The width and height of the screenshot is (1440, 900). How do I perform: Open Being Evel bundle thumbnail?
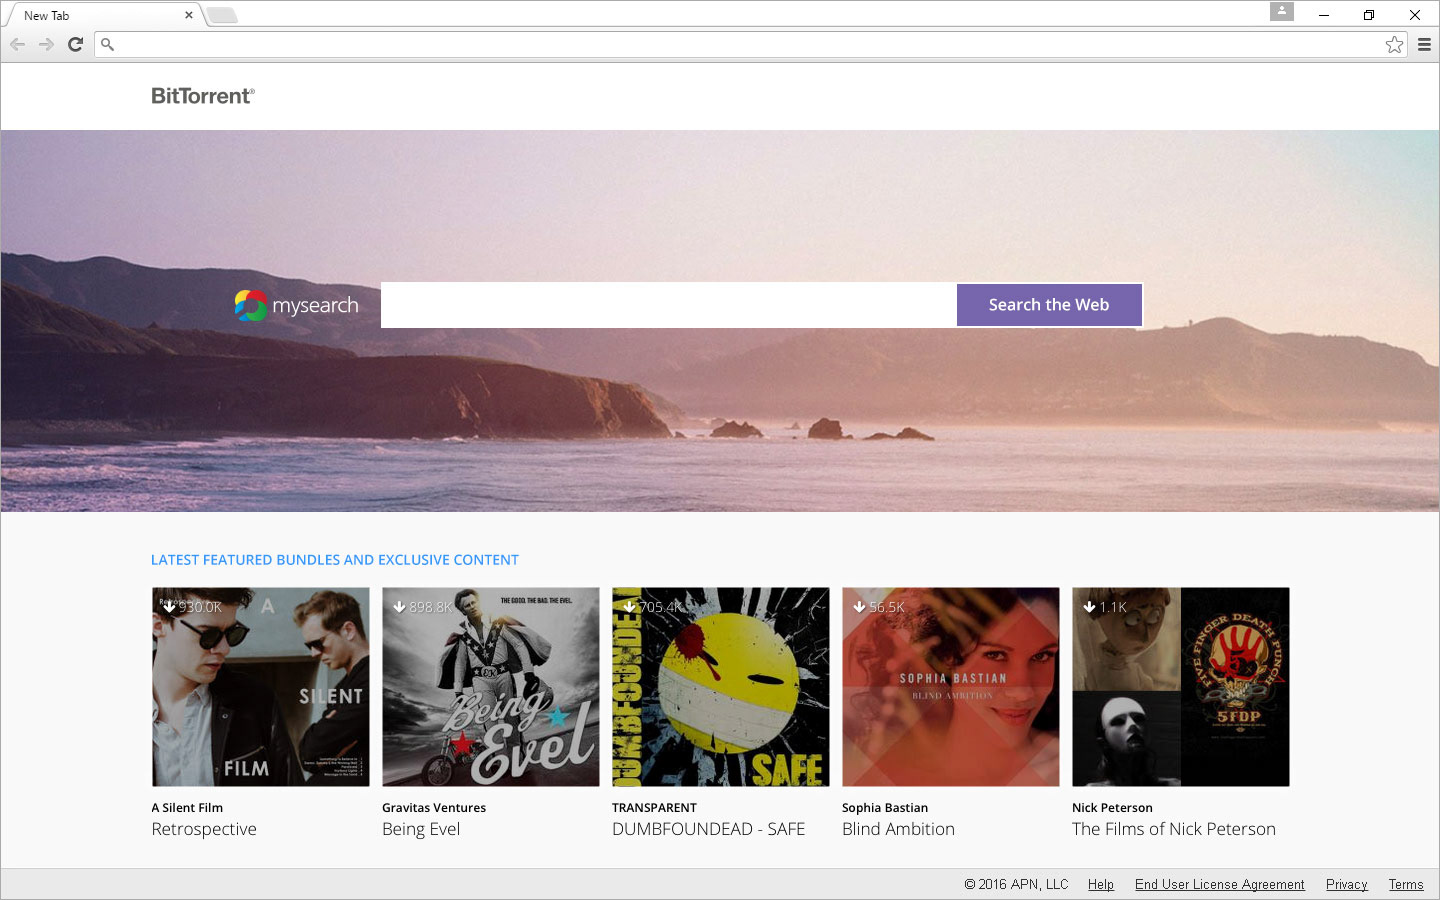490,686
